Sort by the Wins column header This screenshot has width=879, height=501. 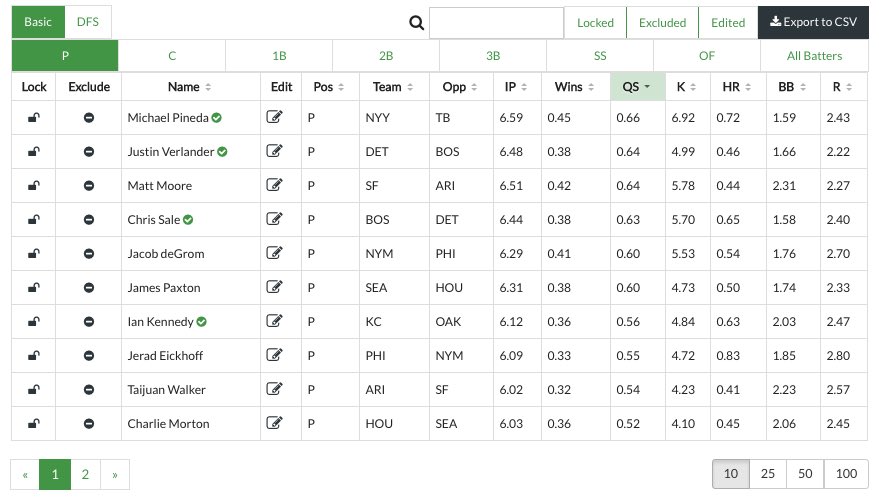click(575, 87)
